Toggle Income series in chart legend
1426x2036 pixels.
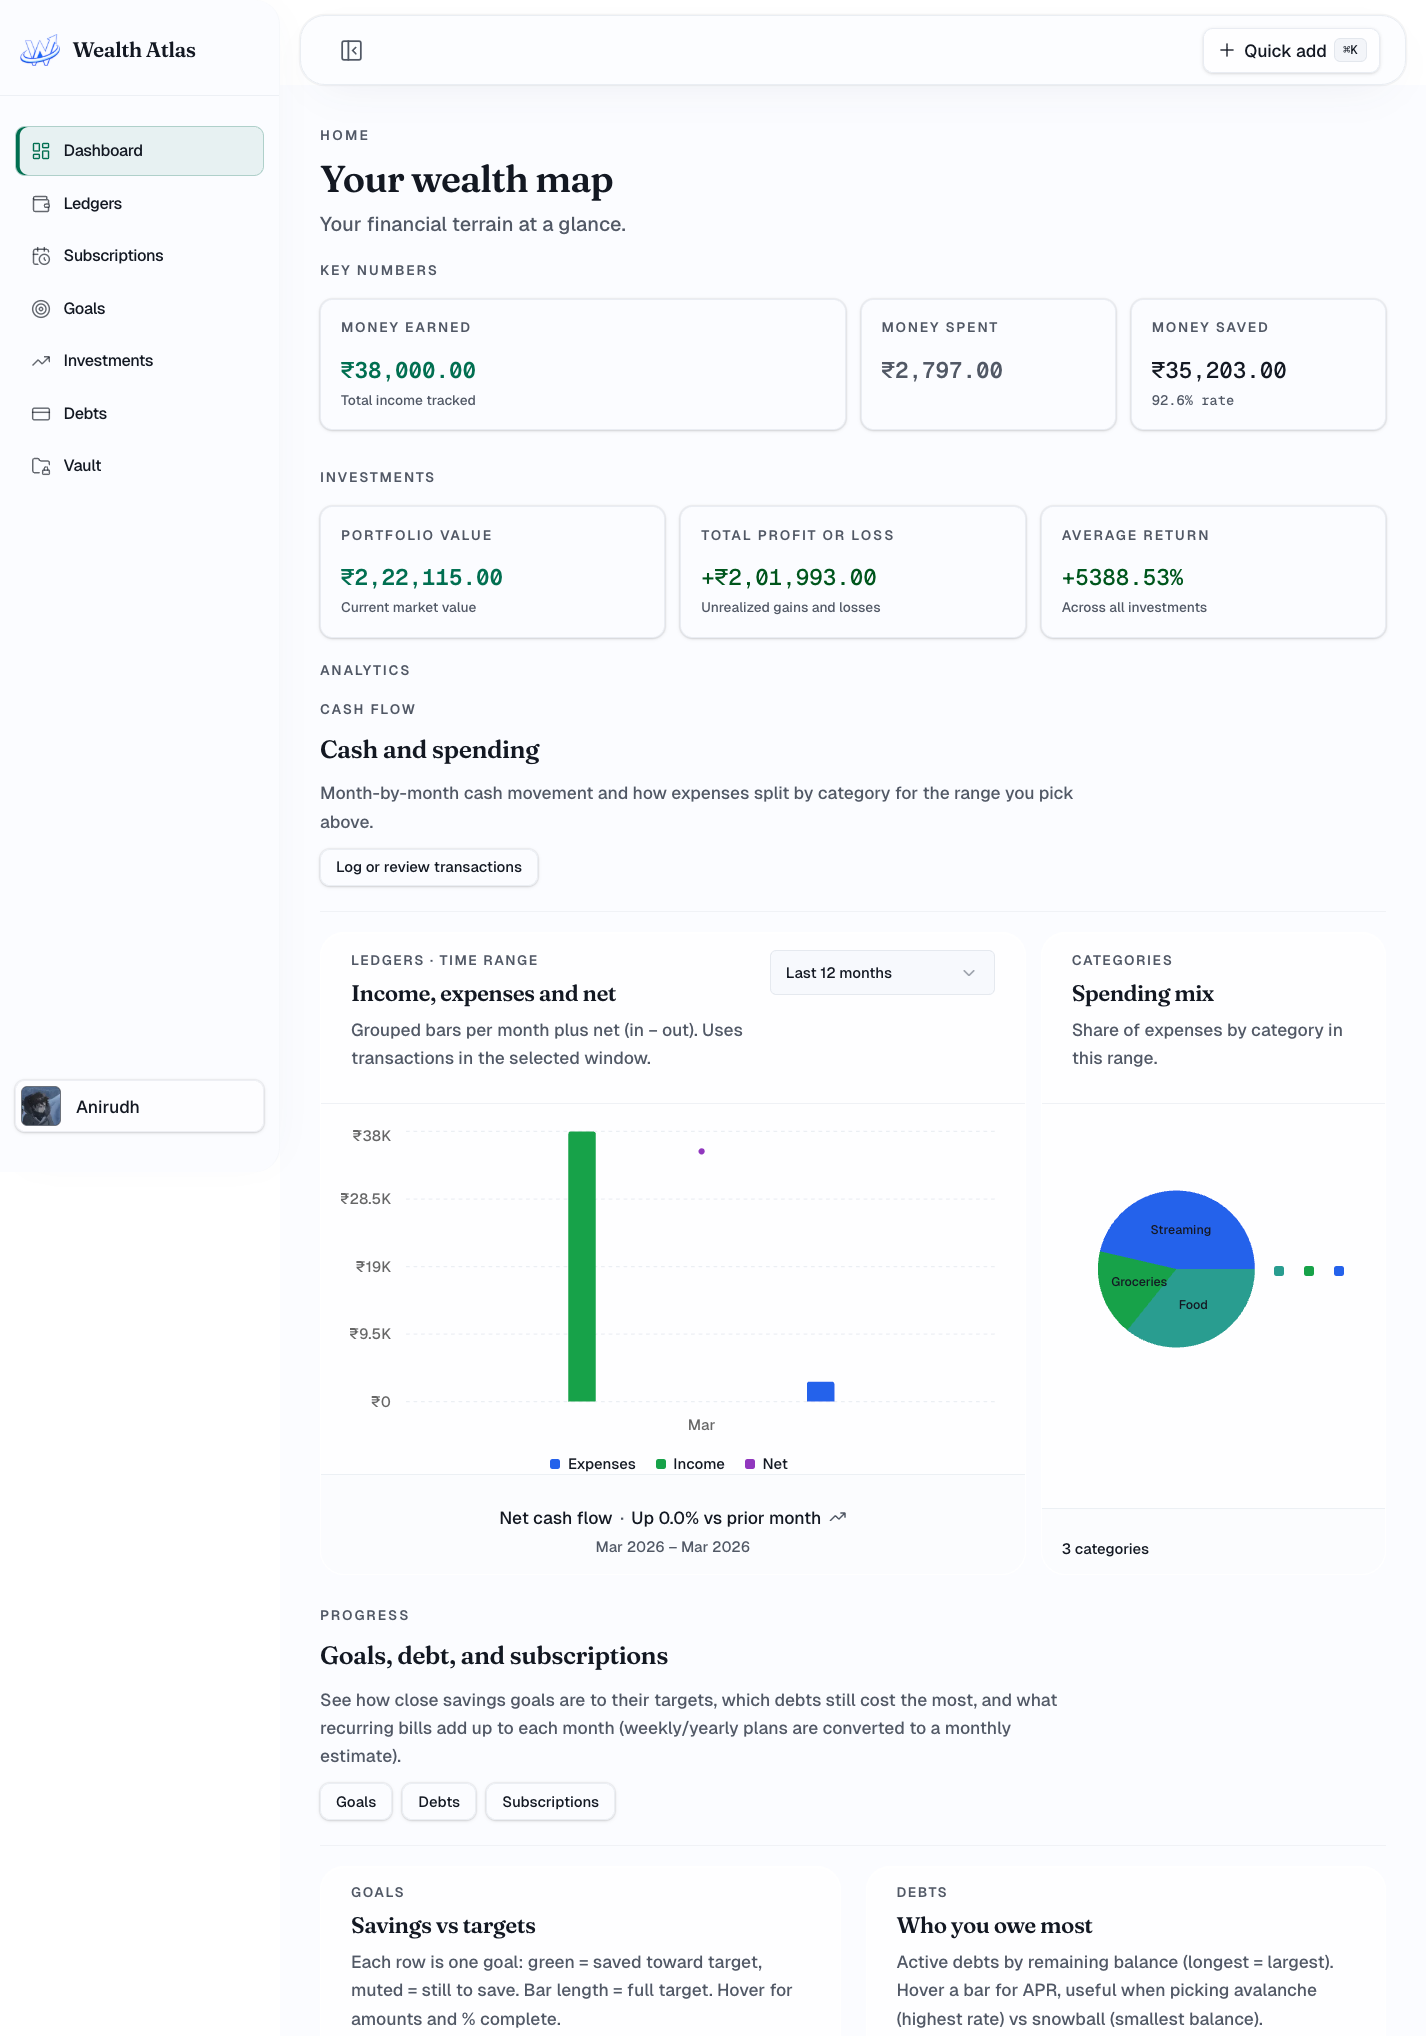(690, 1464)
